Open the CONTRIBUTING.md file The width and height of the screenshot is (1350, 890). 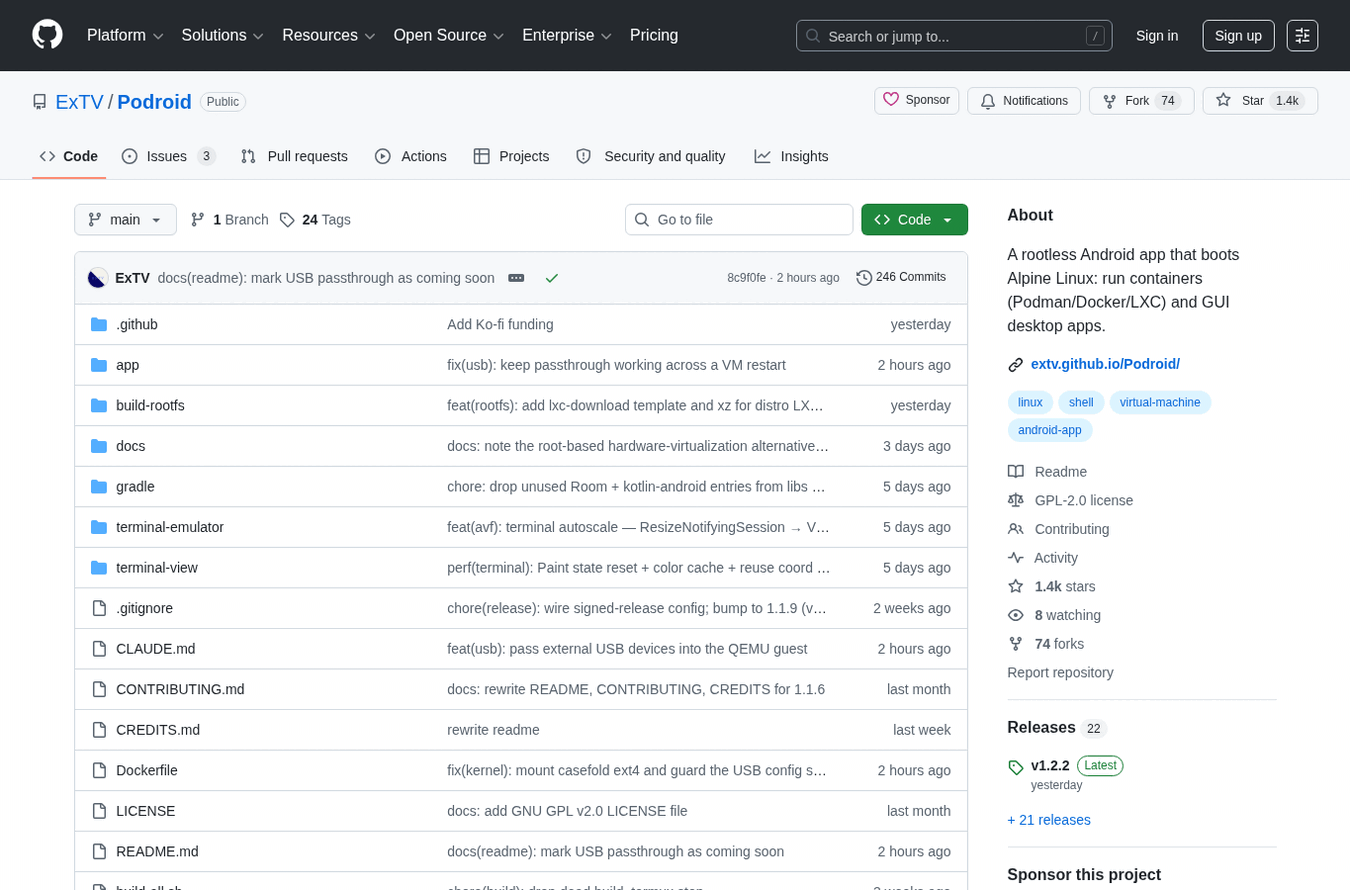click(180, 689)
